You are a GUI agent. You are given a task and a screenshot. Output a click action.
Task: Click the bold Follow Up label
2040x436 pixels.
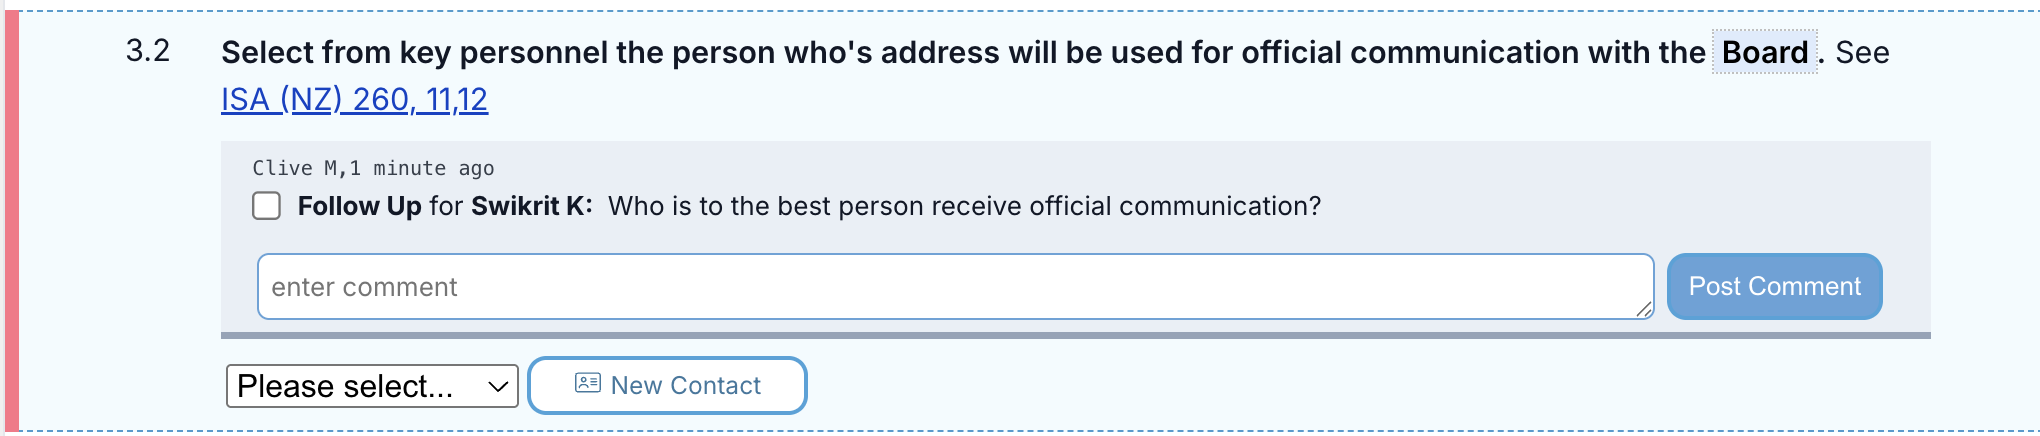[x=360, y=206]
